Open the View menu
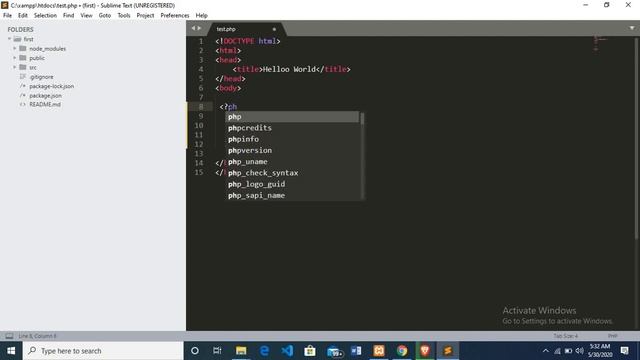Viewport: 640px width, 360px height. (x=86, y=15)
